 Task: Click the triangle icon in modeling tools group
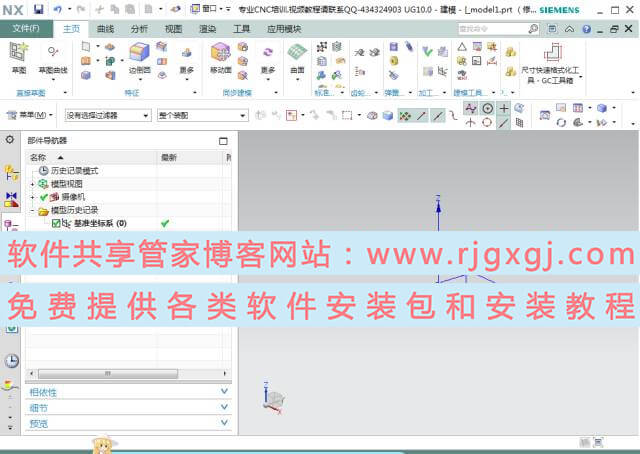tap(462, 47)
